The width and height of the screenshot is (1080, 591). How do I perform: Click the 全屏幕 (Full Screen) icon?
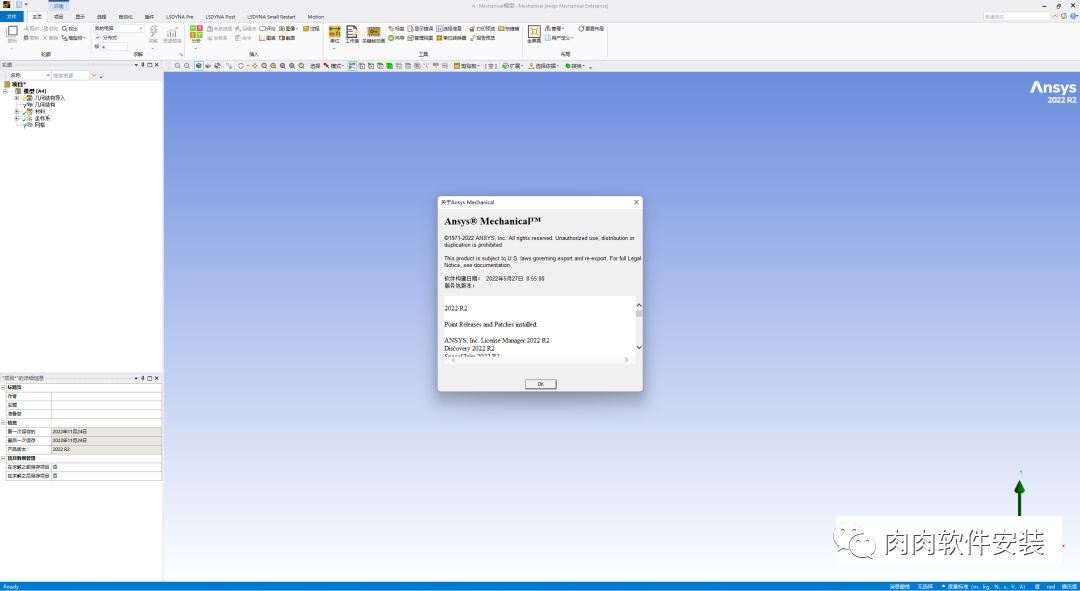534,34
